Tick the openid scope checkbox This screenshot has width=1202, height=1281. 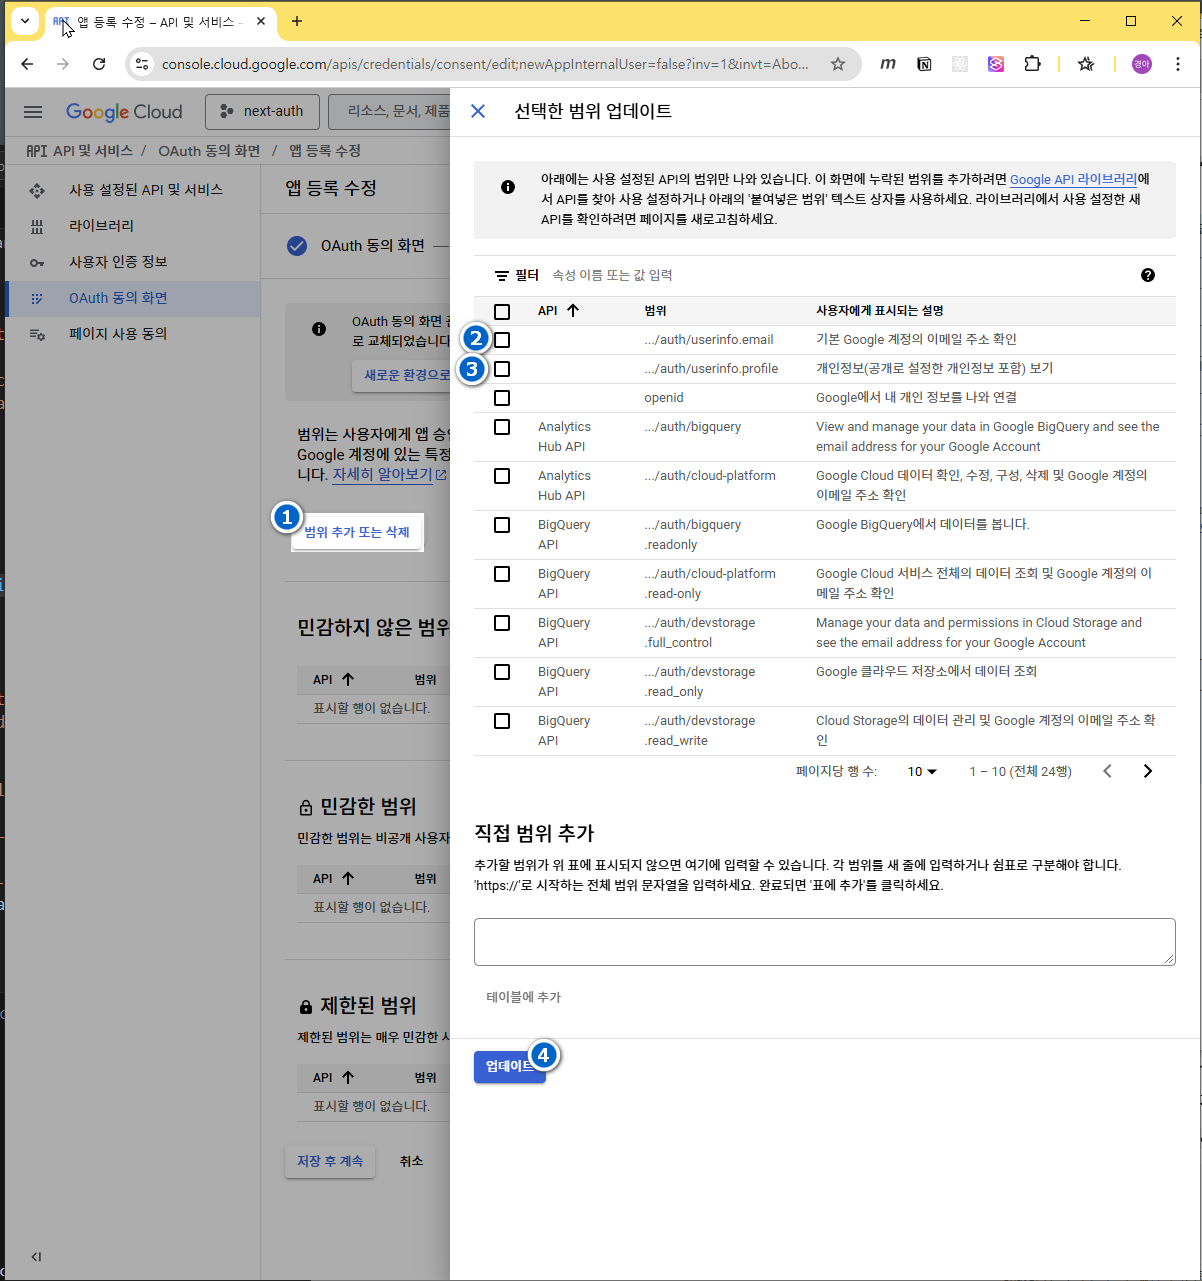pos(502,398)
